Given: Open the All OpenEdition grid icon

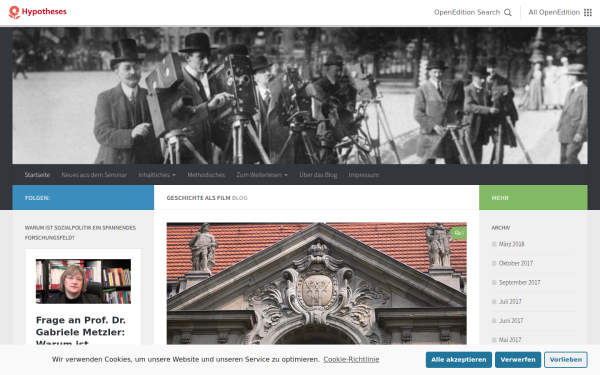Looking at the screenshot, I should coord(588,13).
